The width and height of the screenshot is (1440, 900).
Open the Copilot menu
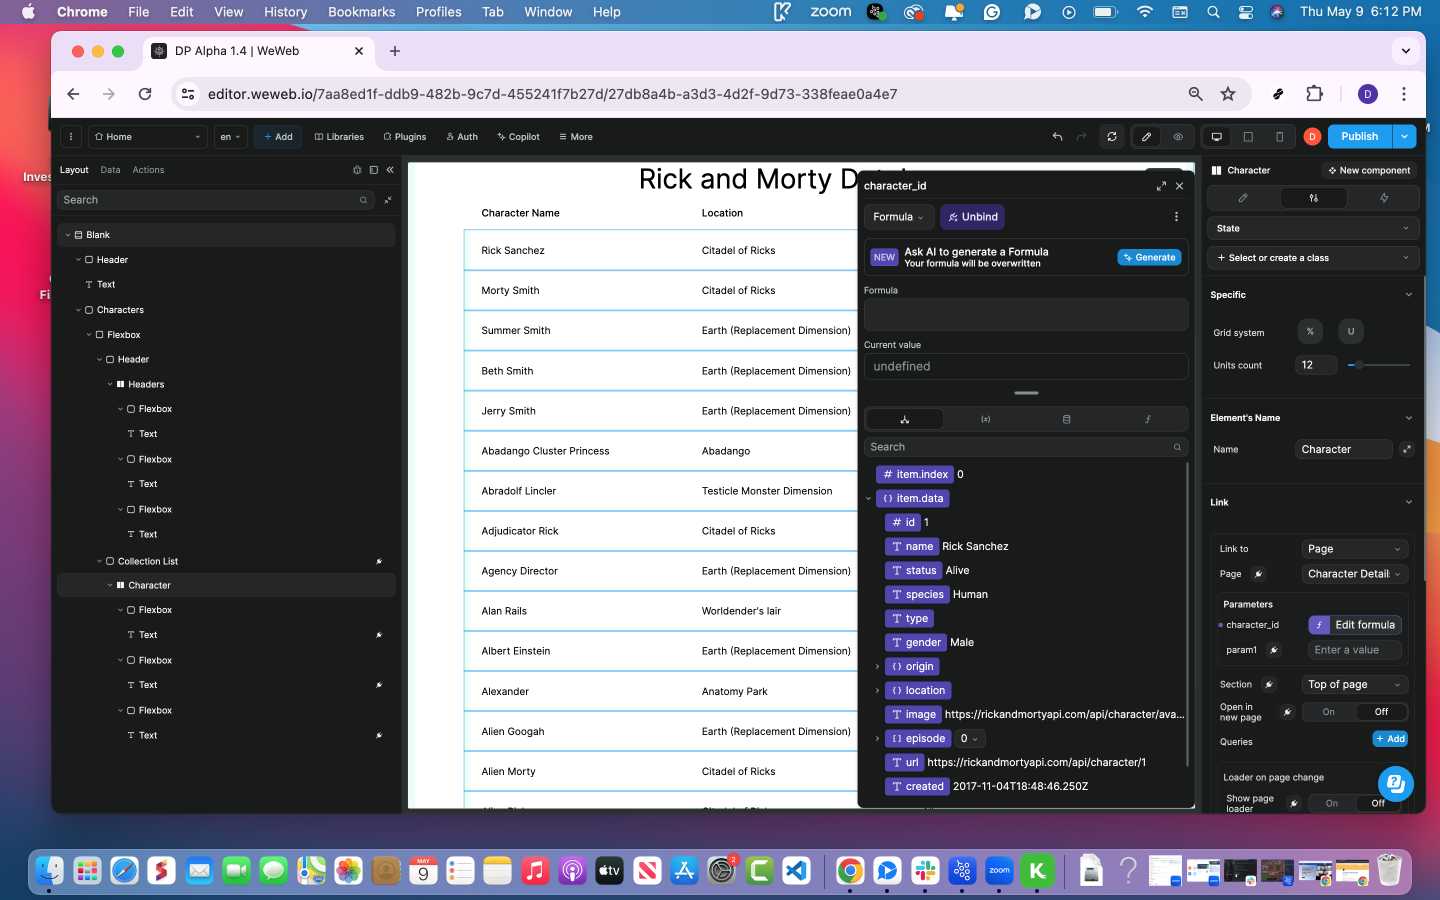click(518, 137)
